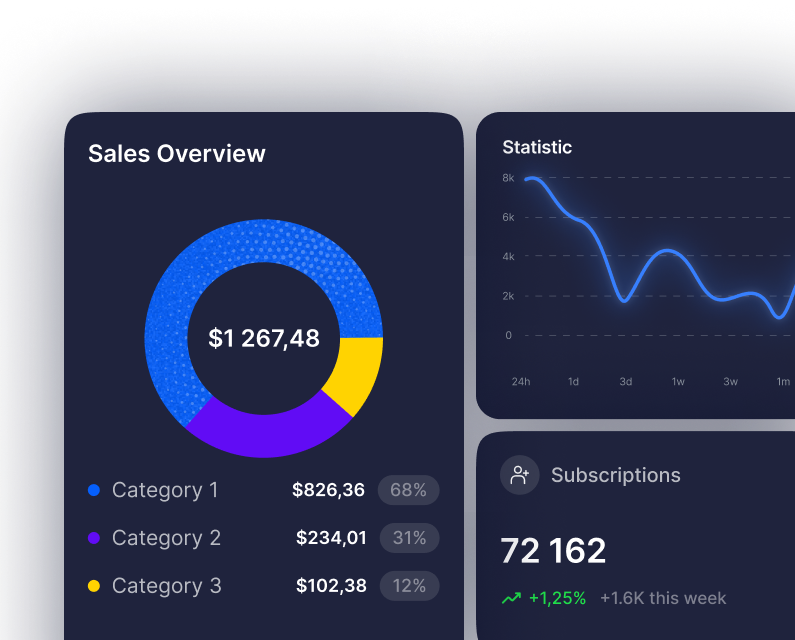Viewport: 795px width, 640px height.
Task: Select the blue Category 1 legend dot
Action: click(94, 490)
